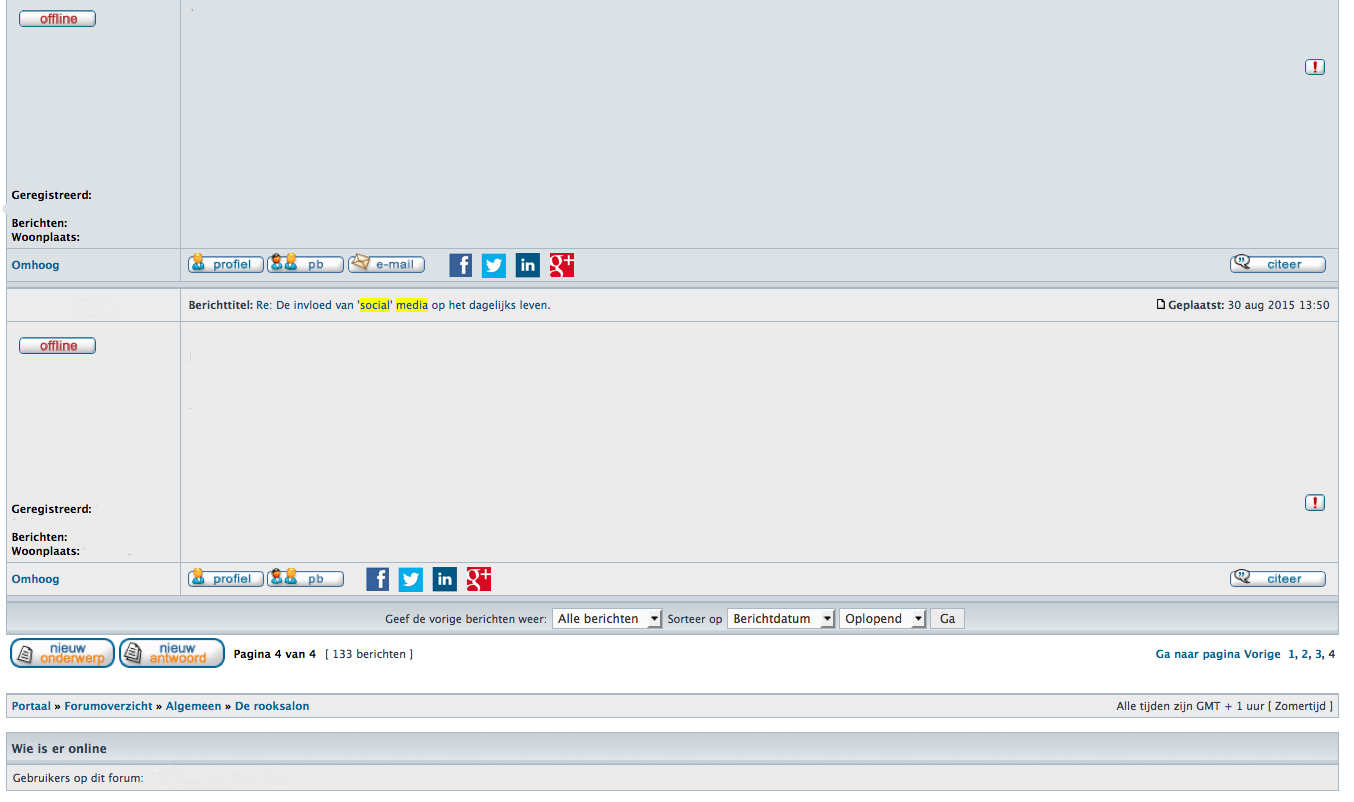Share second post on Google+

tap(479, 579)
